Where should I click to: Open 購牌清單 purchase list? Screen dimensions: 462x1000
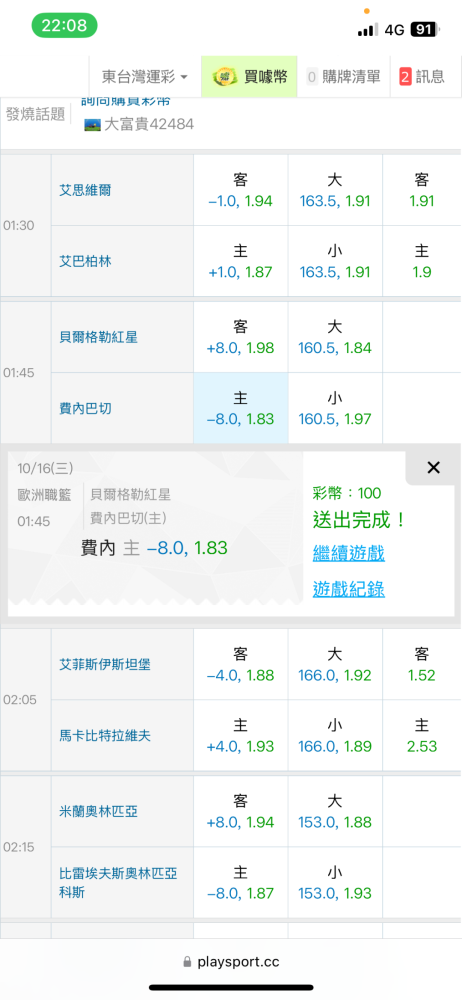pyautogui.click(x=343, y=77)
